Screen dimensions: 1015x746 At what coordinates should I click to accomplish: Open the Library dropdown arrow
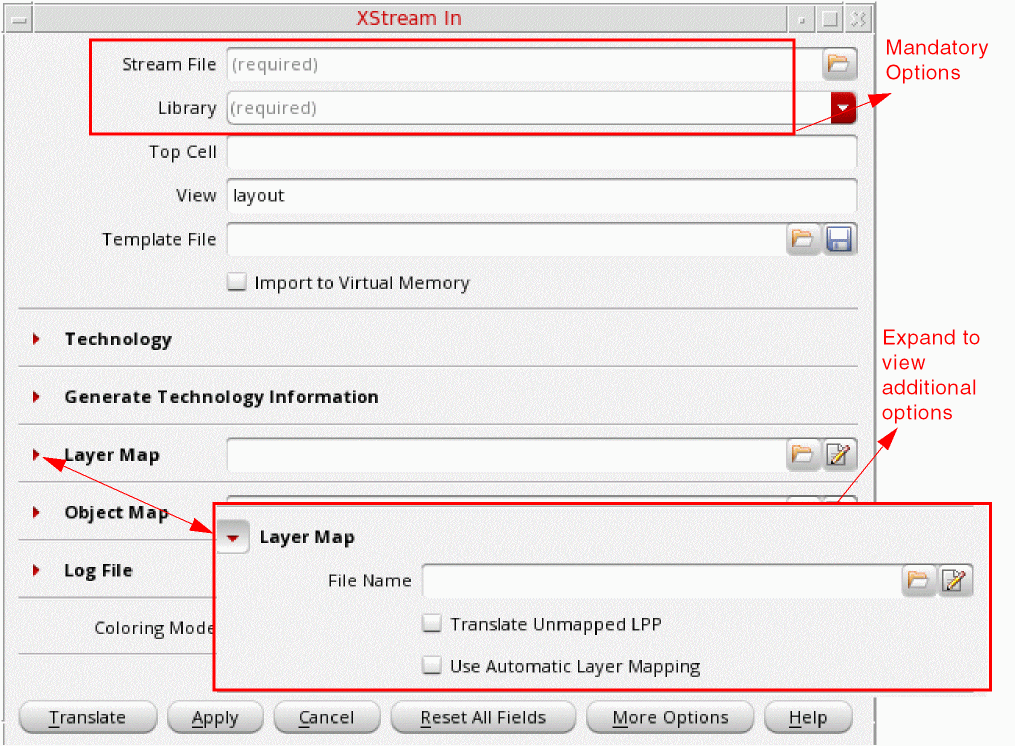843,108
